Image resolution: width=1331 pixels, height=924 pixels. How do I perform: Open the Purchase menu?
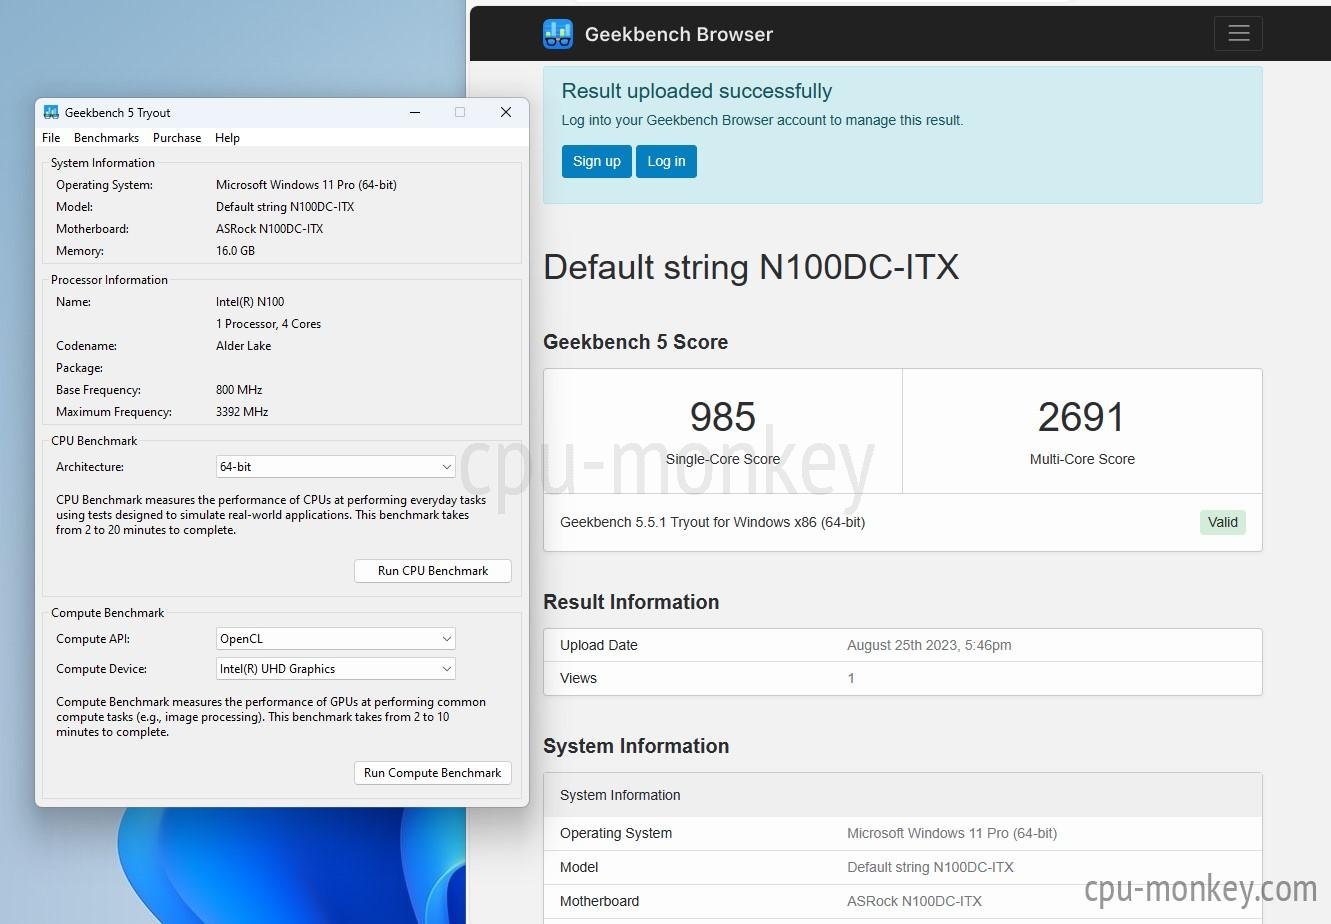[x=177, y=138]
